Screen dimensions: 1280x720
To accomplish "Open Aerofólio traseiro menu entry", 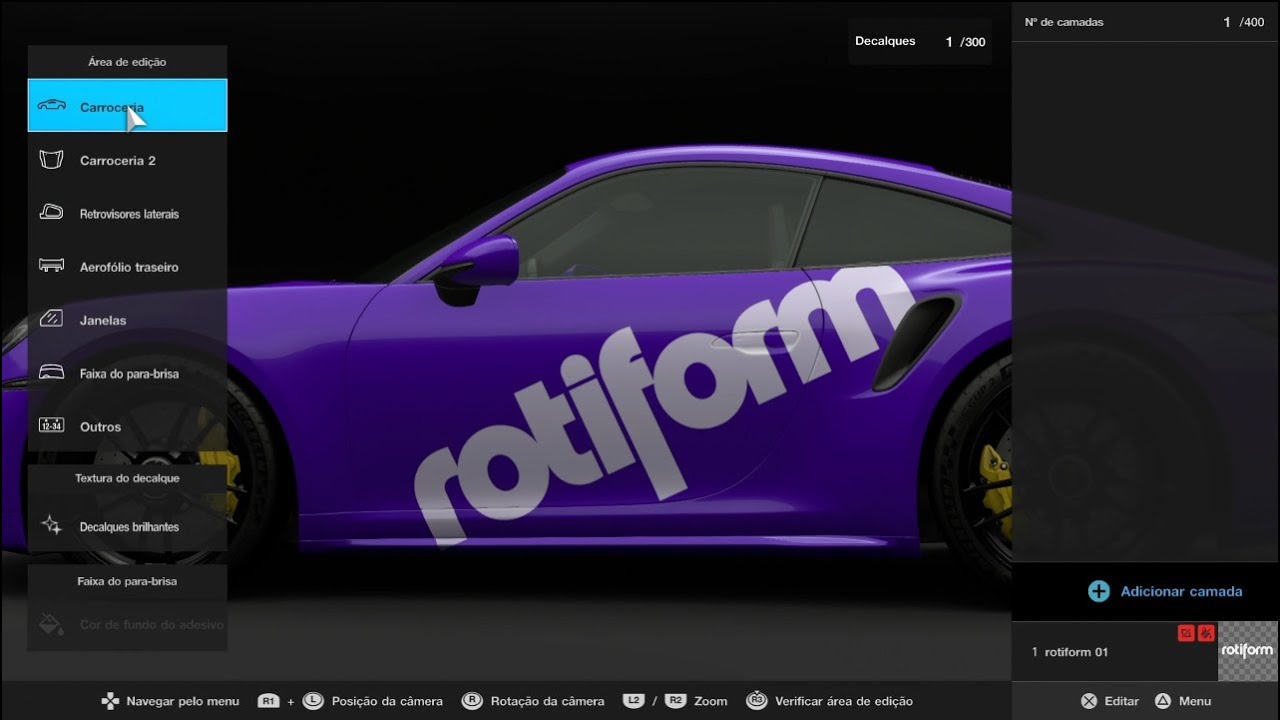I will coord(127,266).
